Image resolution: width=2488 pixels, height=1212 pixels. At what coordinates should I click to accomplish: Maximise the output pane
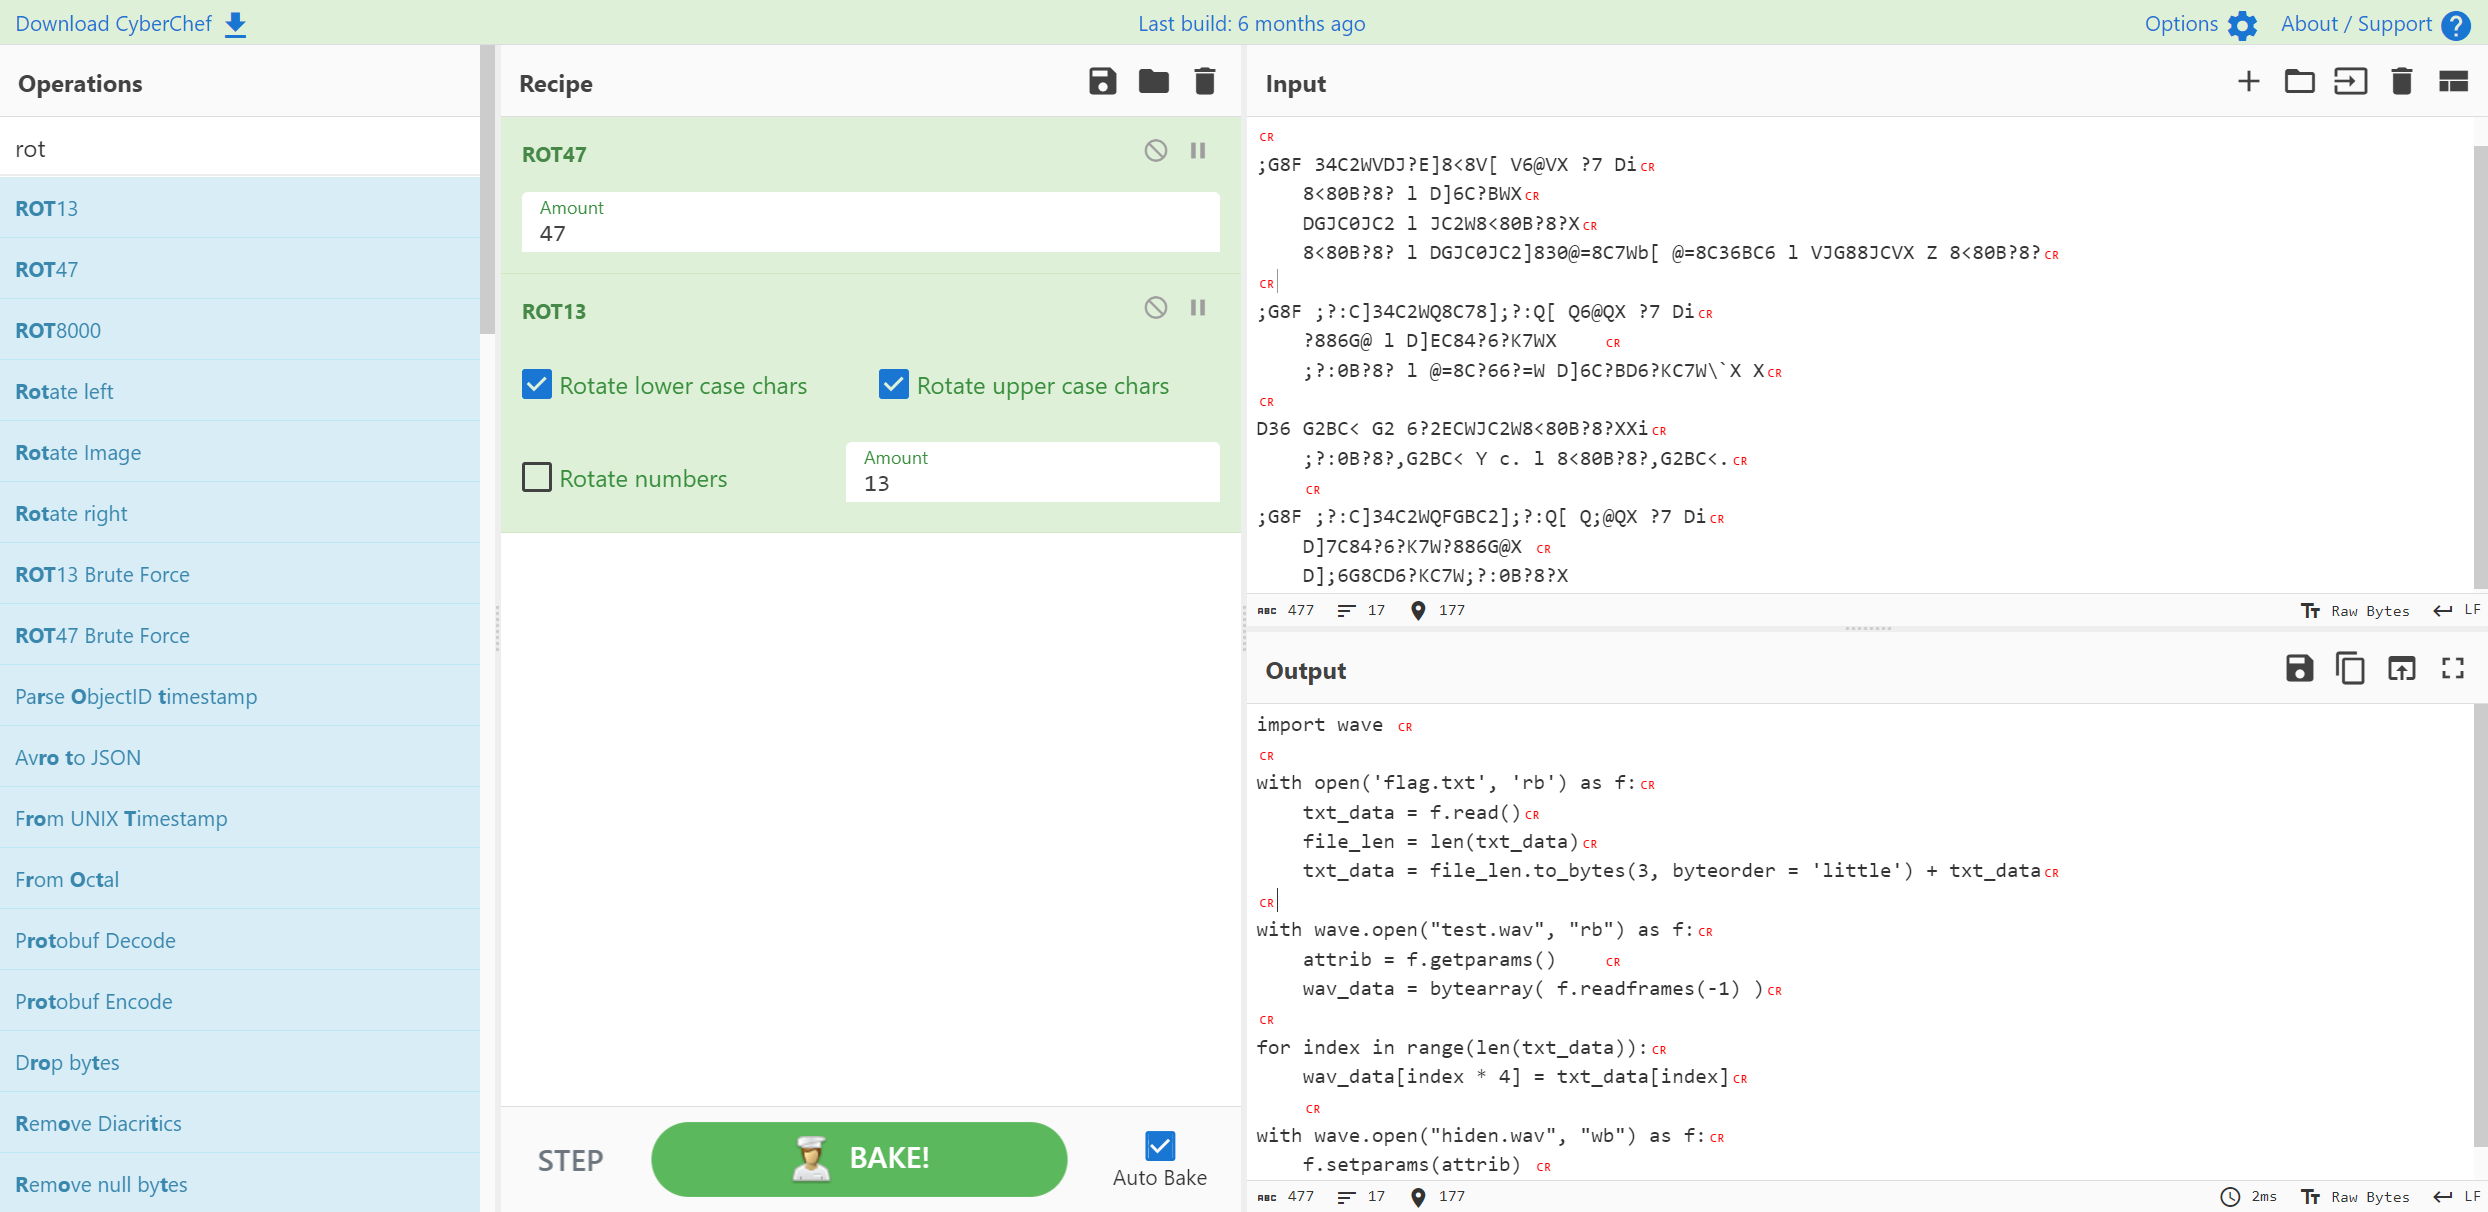point(2452,668)
